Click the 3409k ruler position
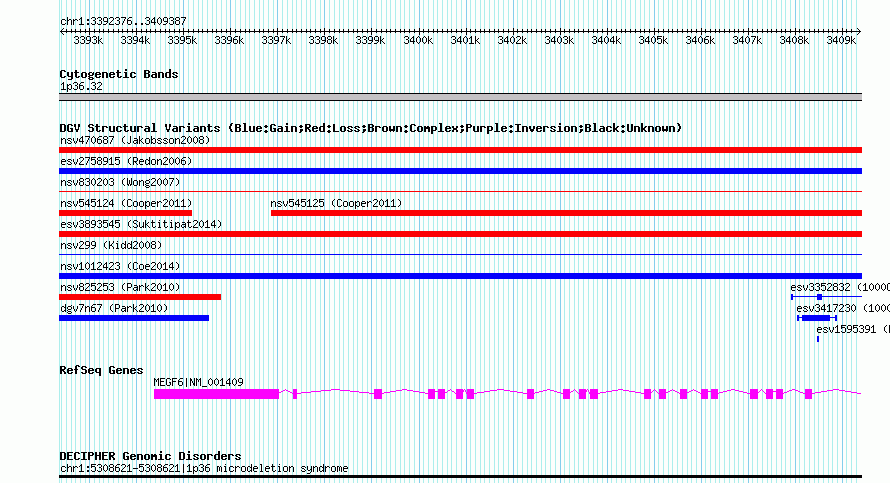 click(x=841, y=40)
